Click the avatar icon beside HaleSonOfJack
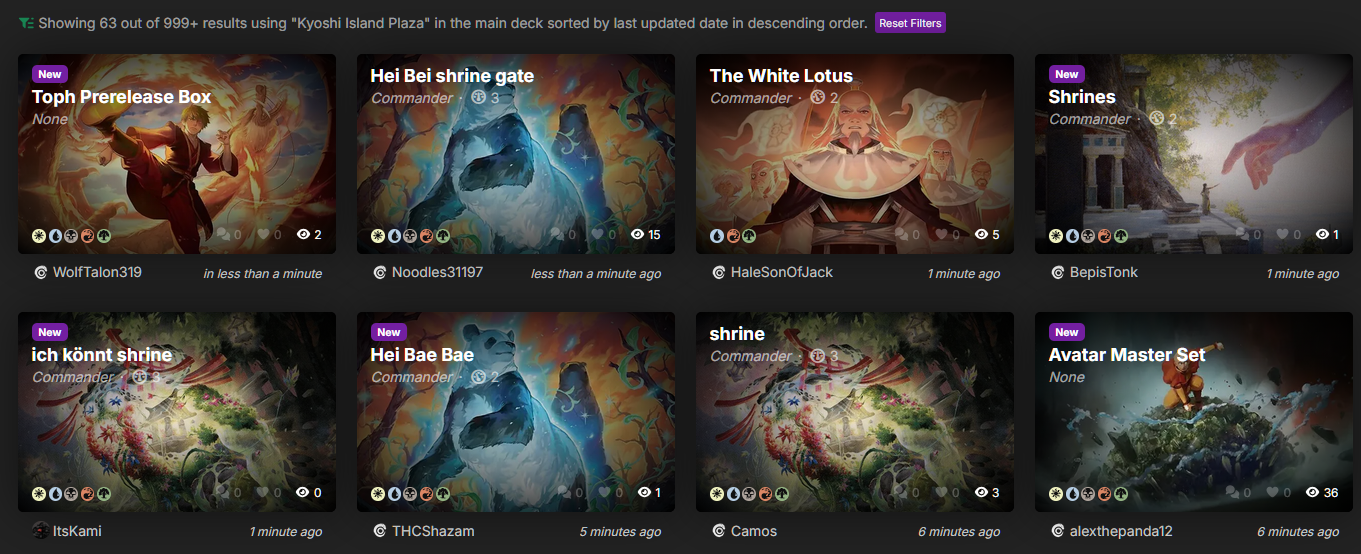This screenshot has height=554, width=1361. point(718,272)
